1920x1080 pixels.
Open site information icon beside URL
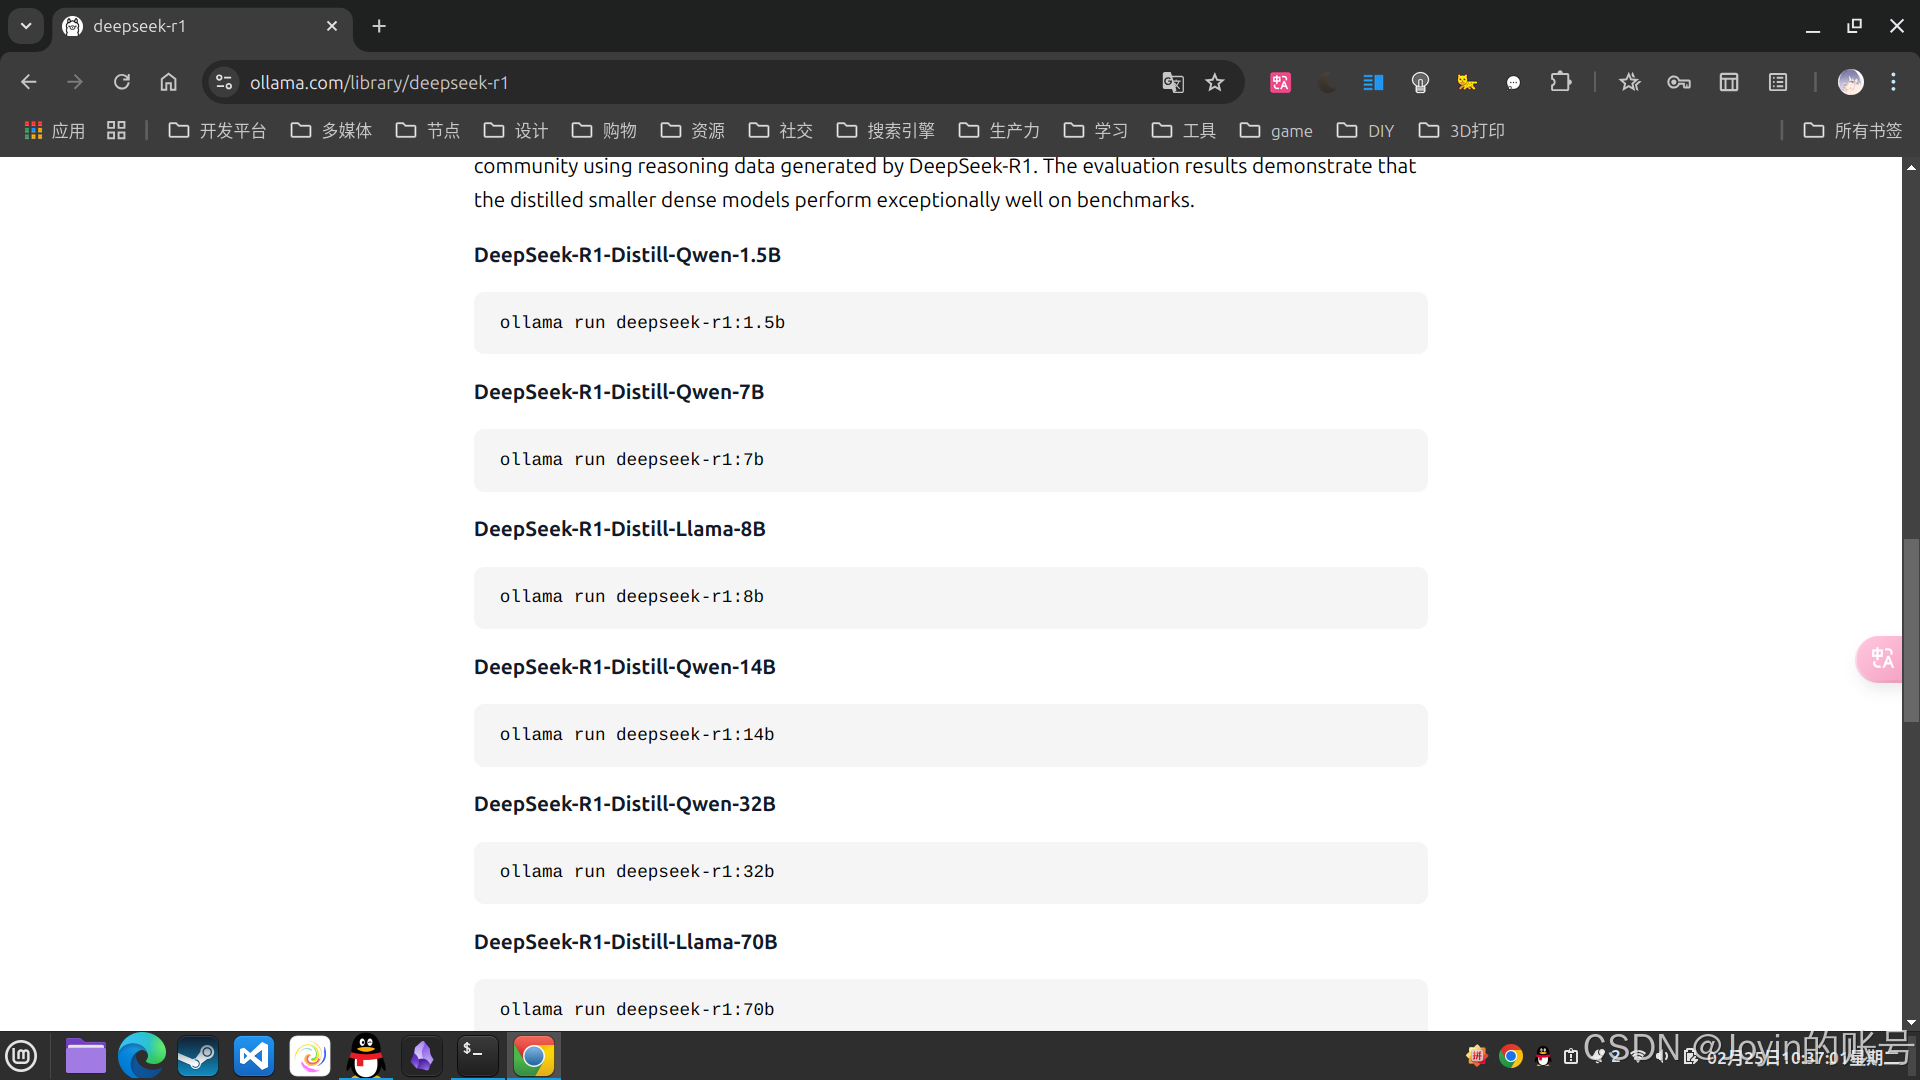[x=224, y=82]
